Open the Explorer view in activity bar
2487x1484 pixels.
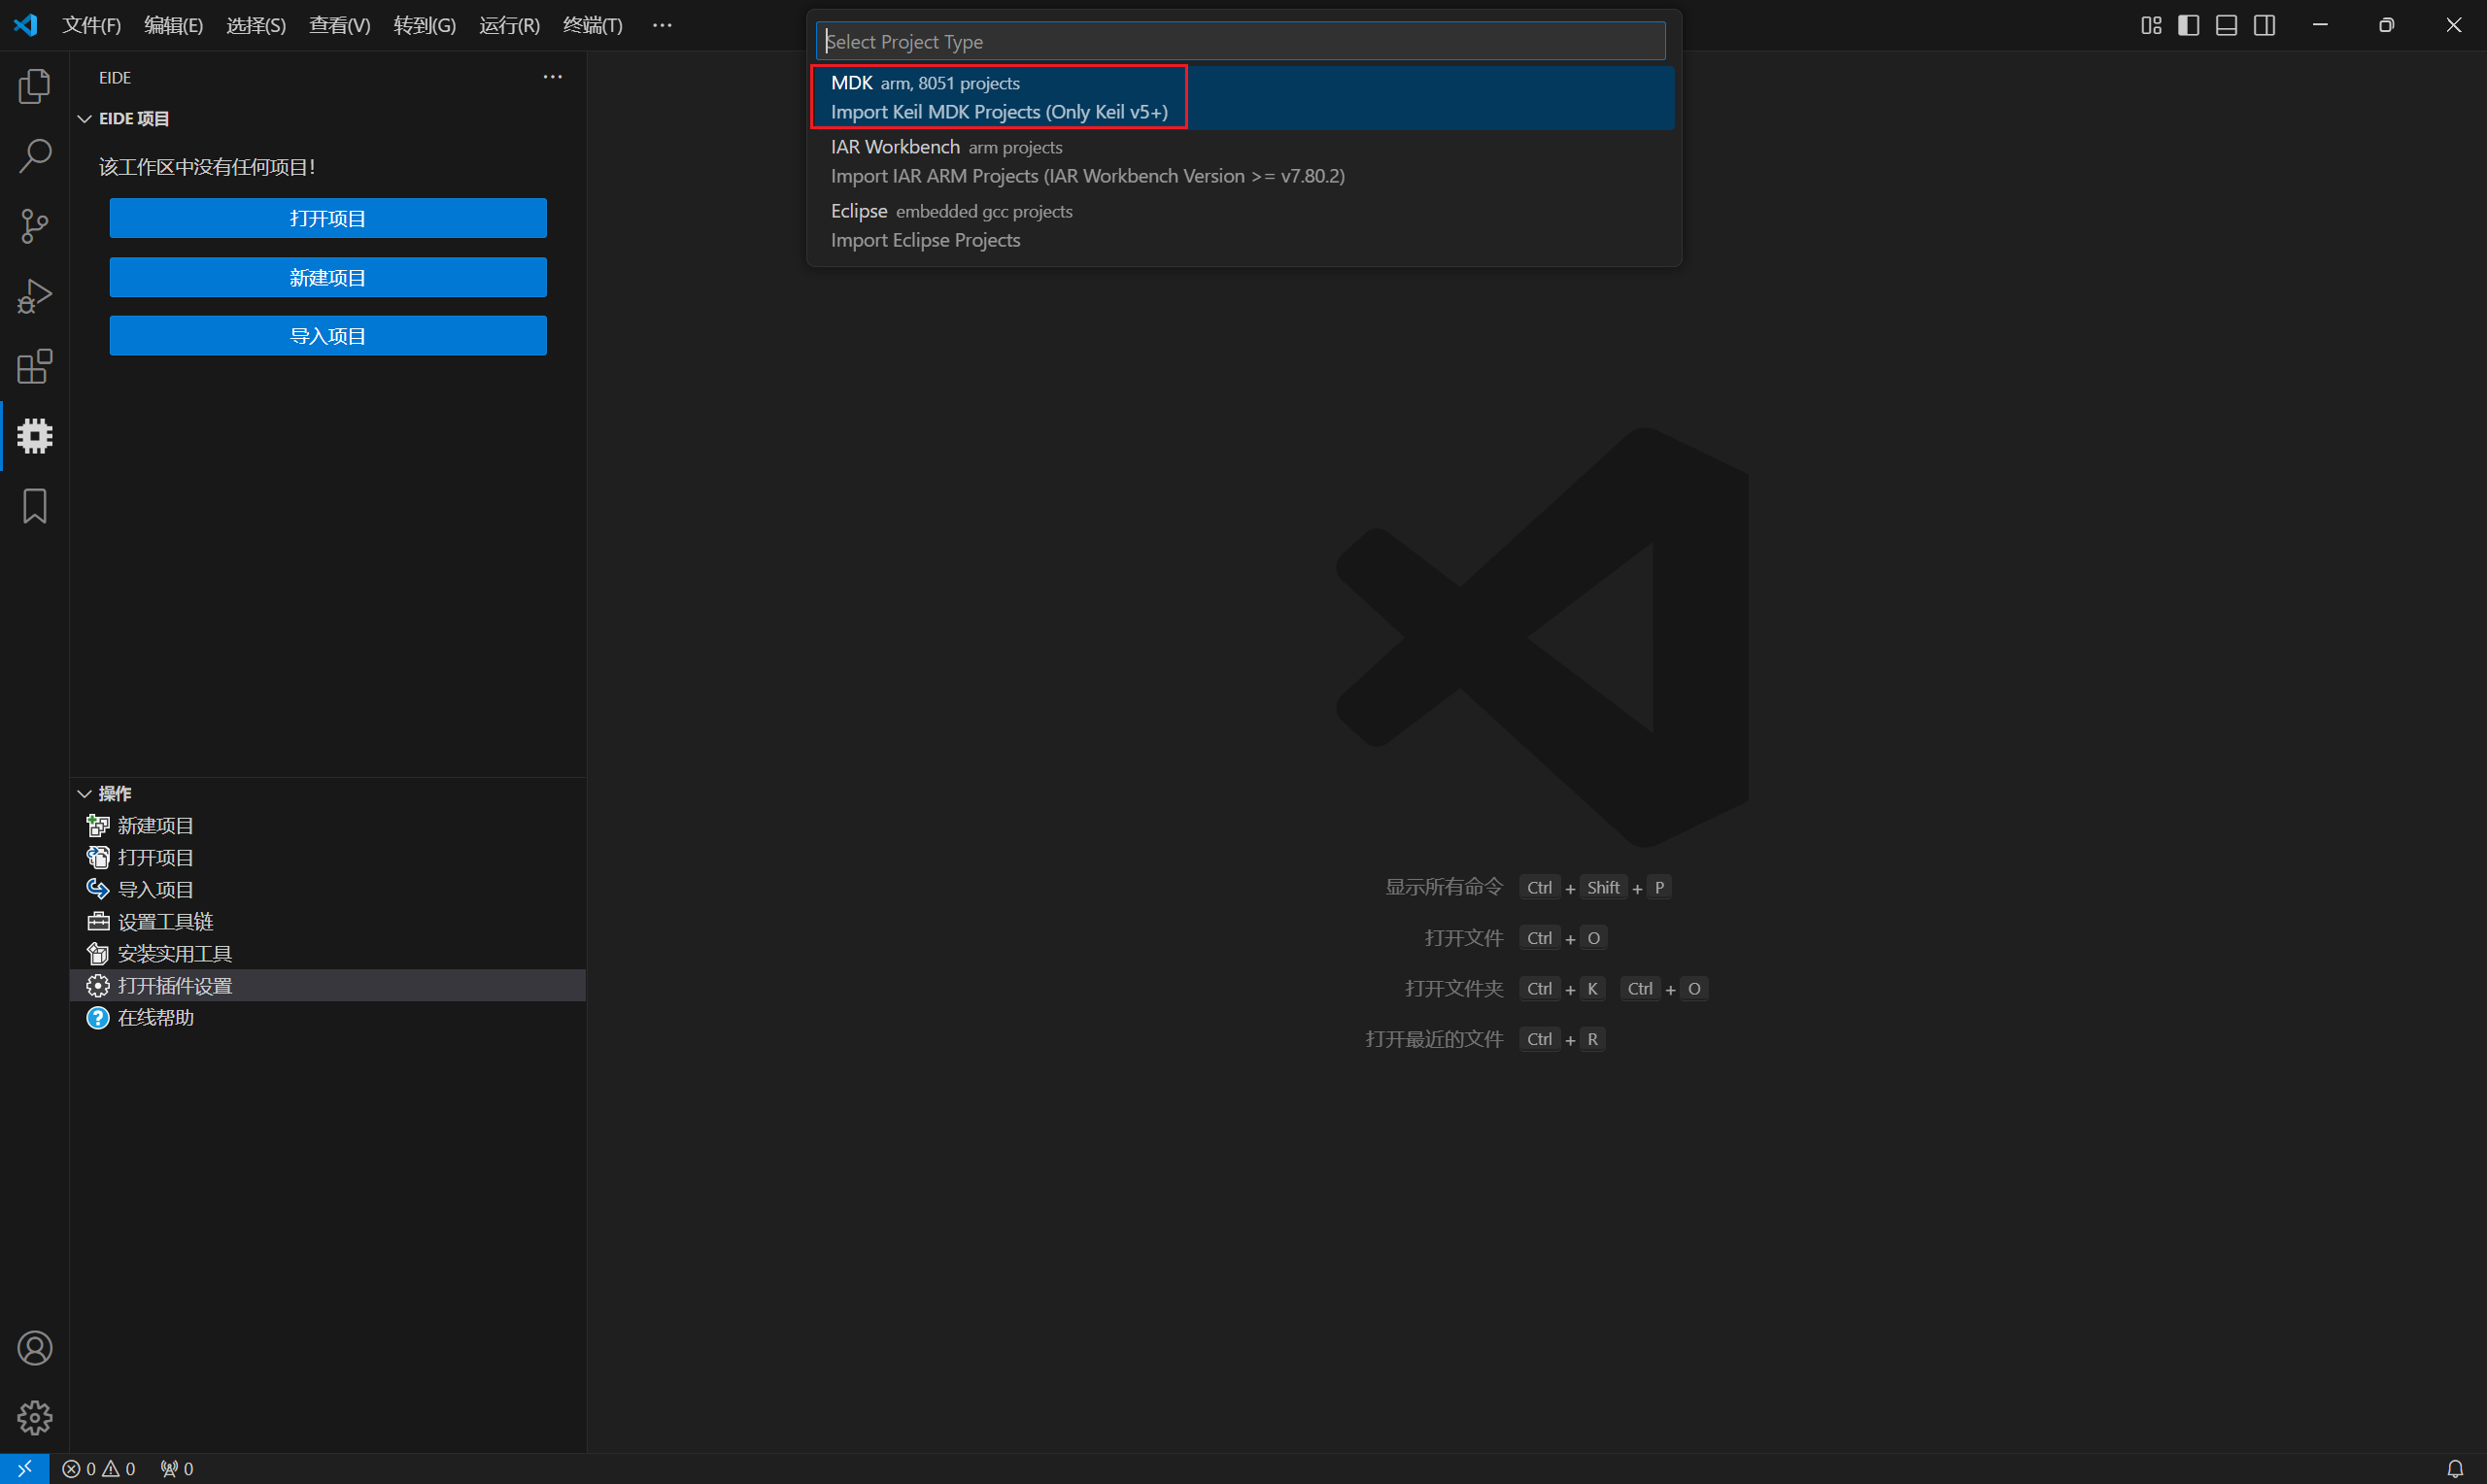point(34,86)
